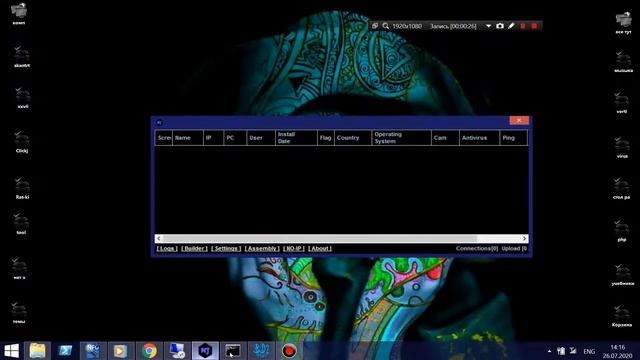This screenshot has width=640, height=360.
Task: Show hidden system tray icons
Action: tap(549, 351)
